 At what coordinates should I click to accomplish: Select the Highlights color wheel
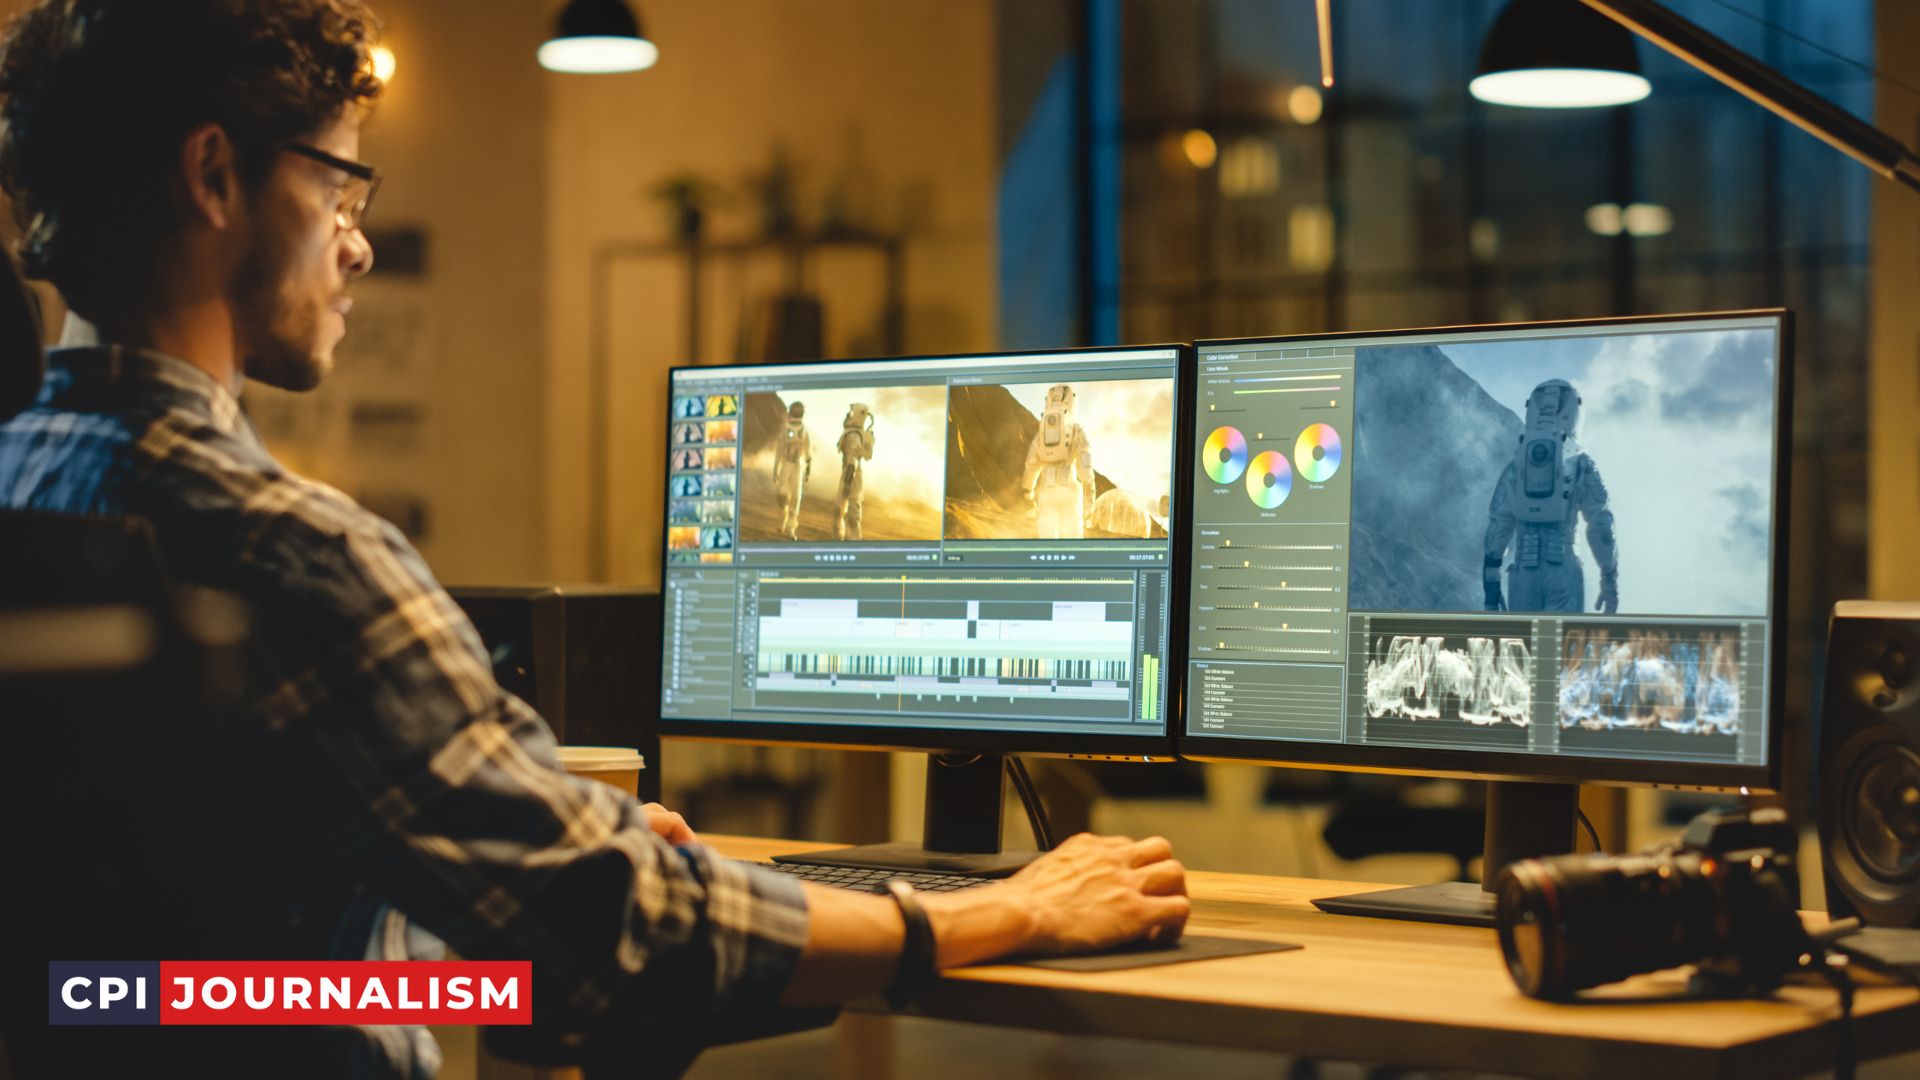1226,453
